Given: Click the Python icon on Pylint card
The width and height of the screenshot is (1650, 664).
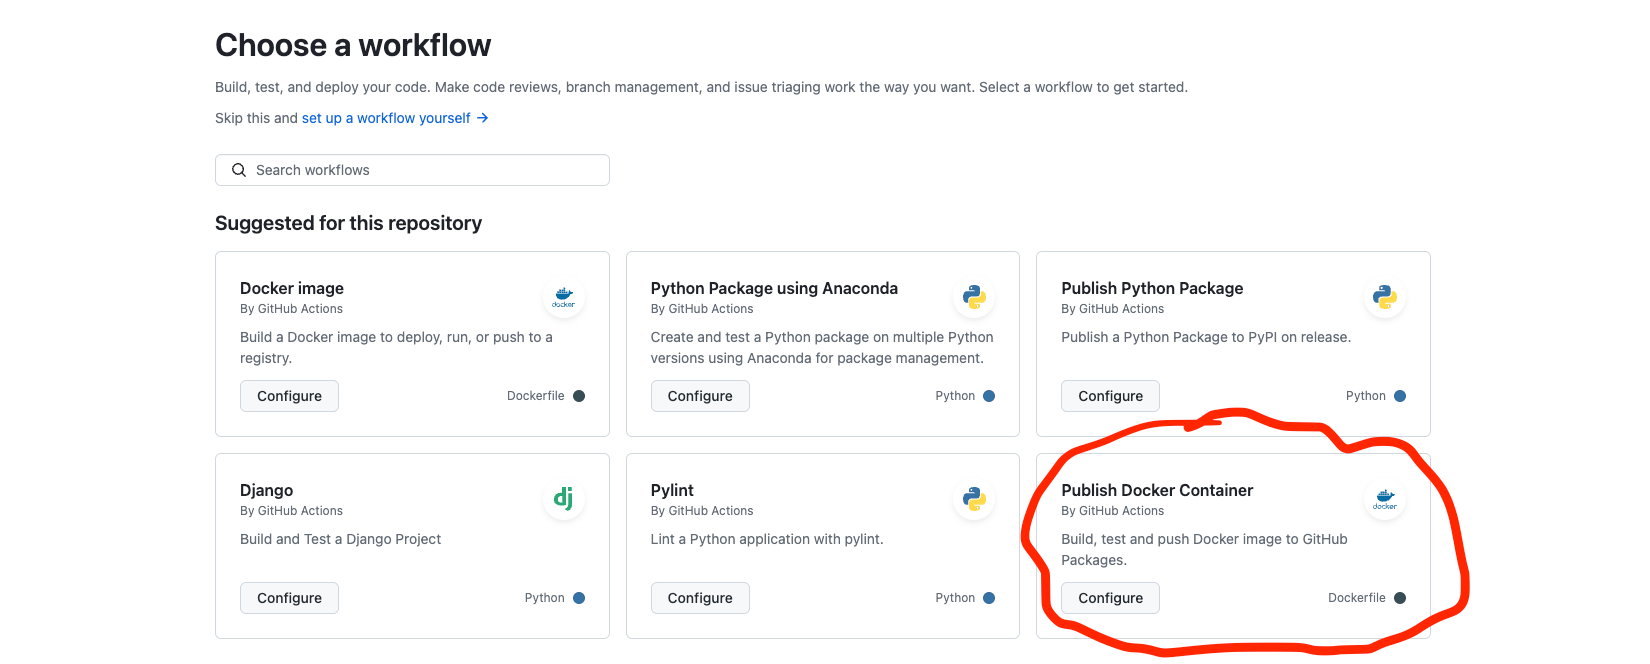Looking at the screenshot, I should pyautogui.click(x=974, y=499).
